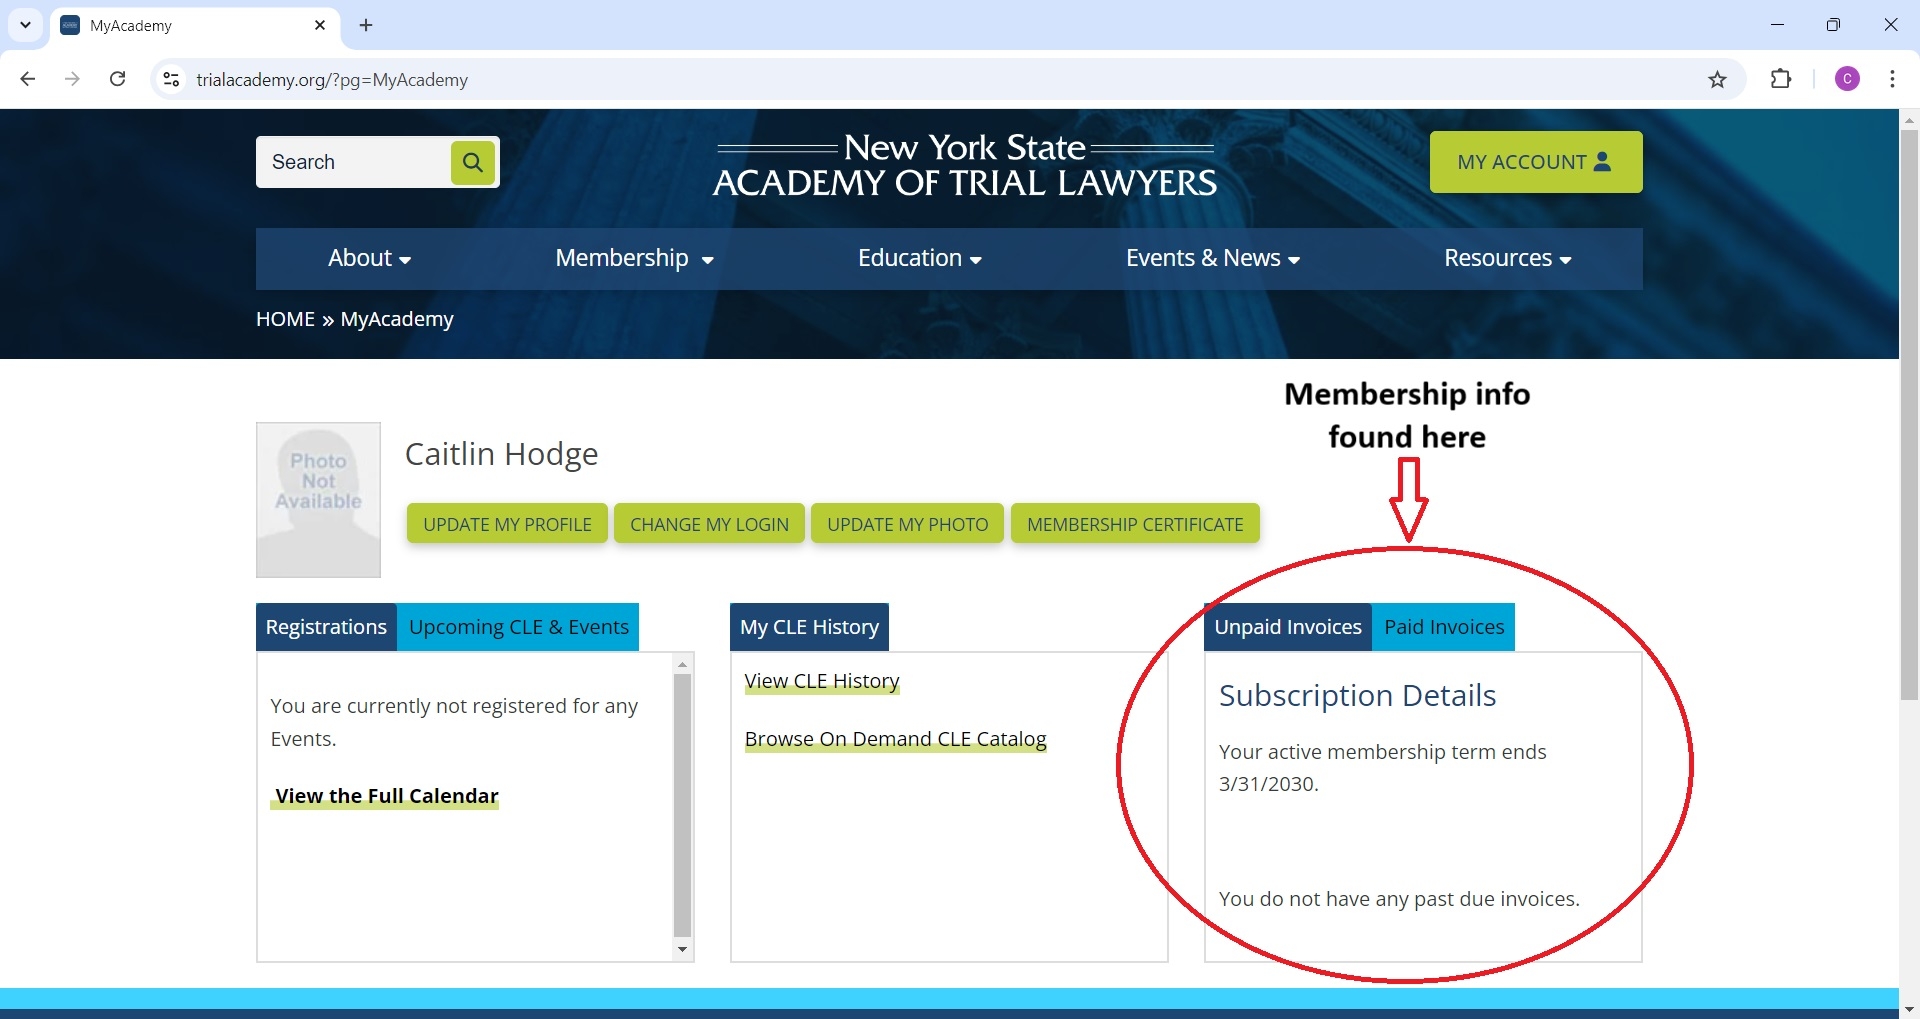The width and height of the screenshot is (1920, 1019).
Task: Click inside the Search input field
Action: click(353, 162)
